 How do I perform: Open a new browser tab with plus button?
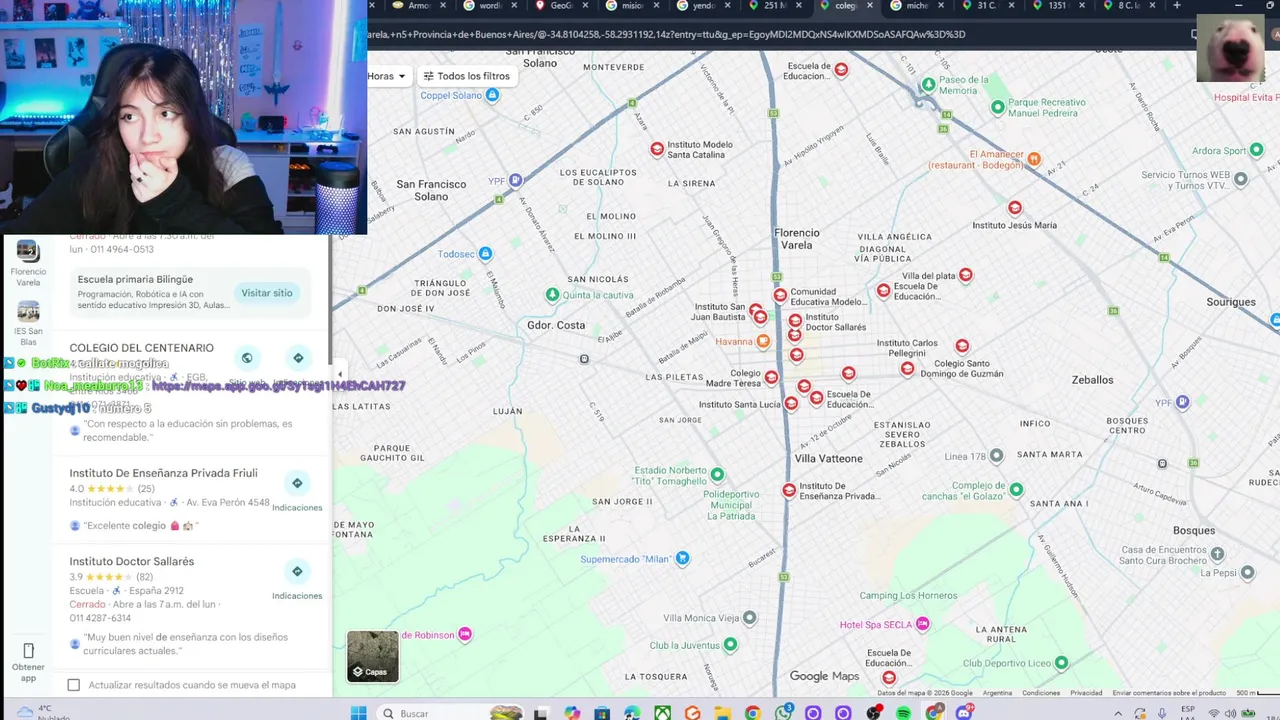[1177, 6]
